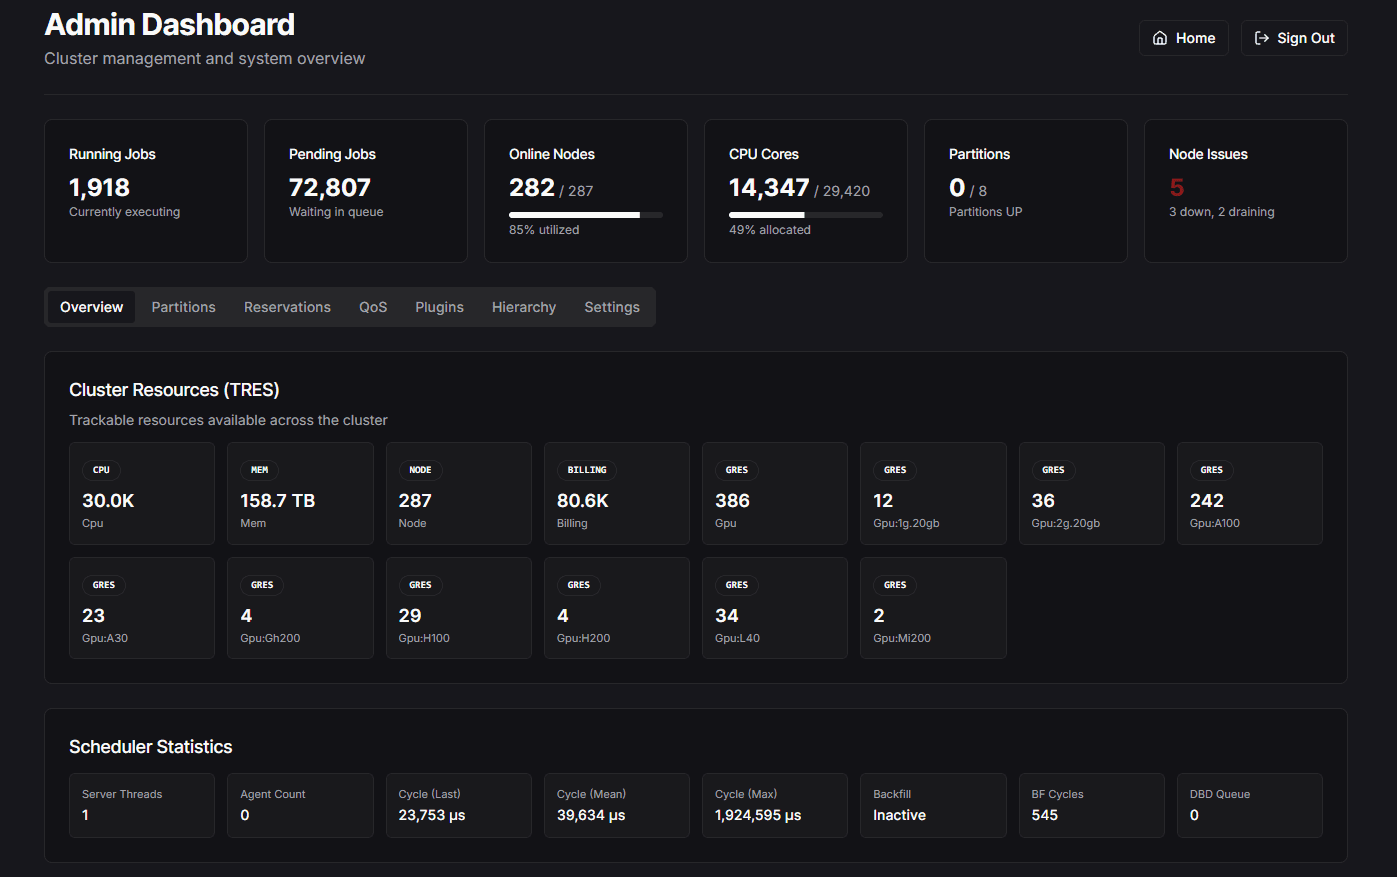Open the Node Issues card showing 5
Screen dimensions: 1397x877
click(x=1245, y=190)
